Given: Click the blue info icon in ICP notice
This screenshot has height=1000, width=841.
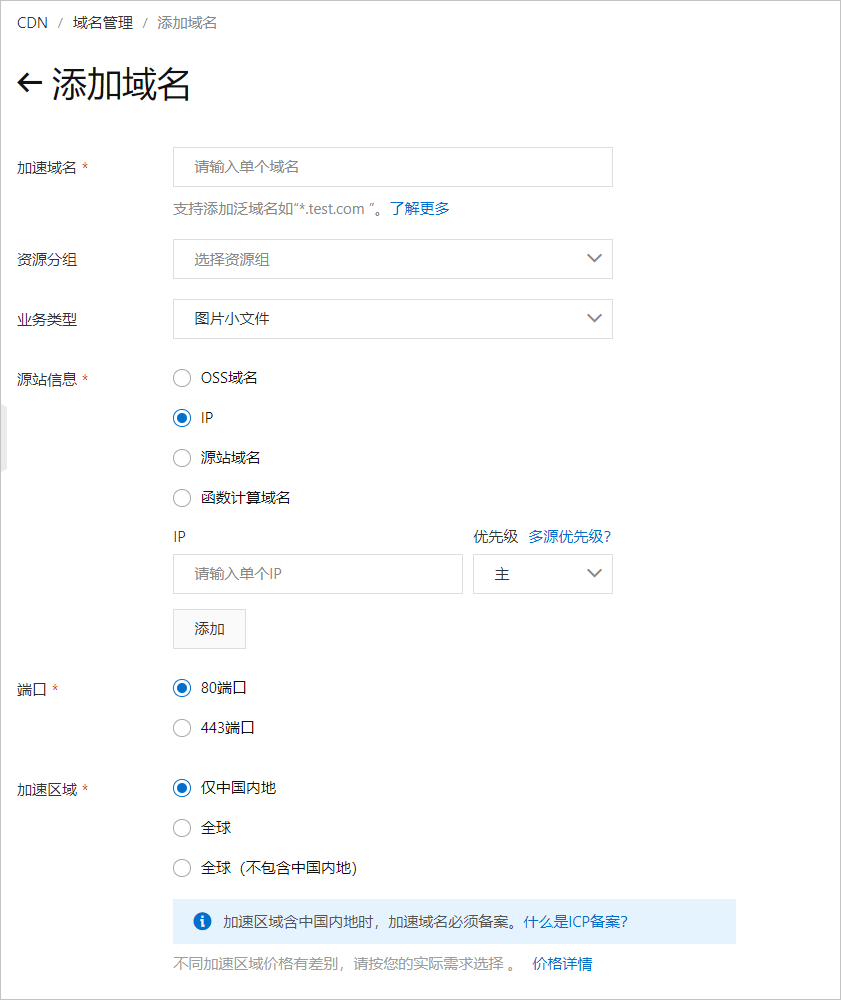Looking at the screenshot, I should [202, 921].
